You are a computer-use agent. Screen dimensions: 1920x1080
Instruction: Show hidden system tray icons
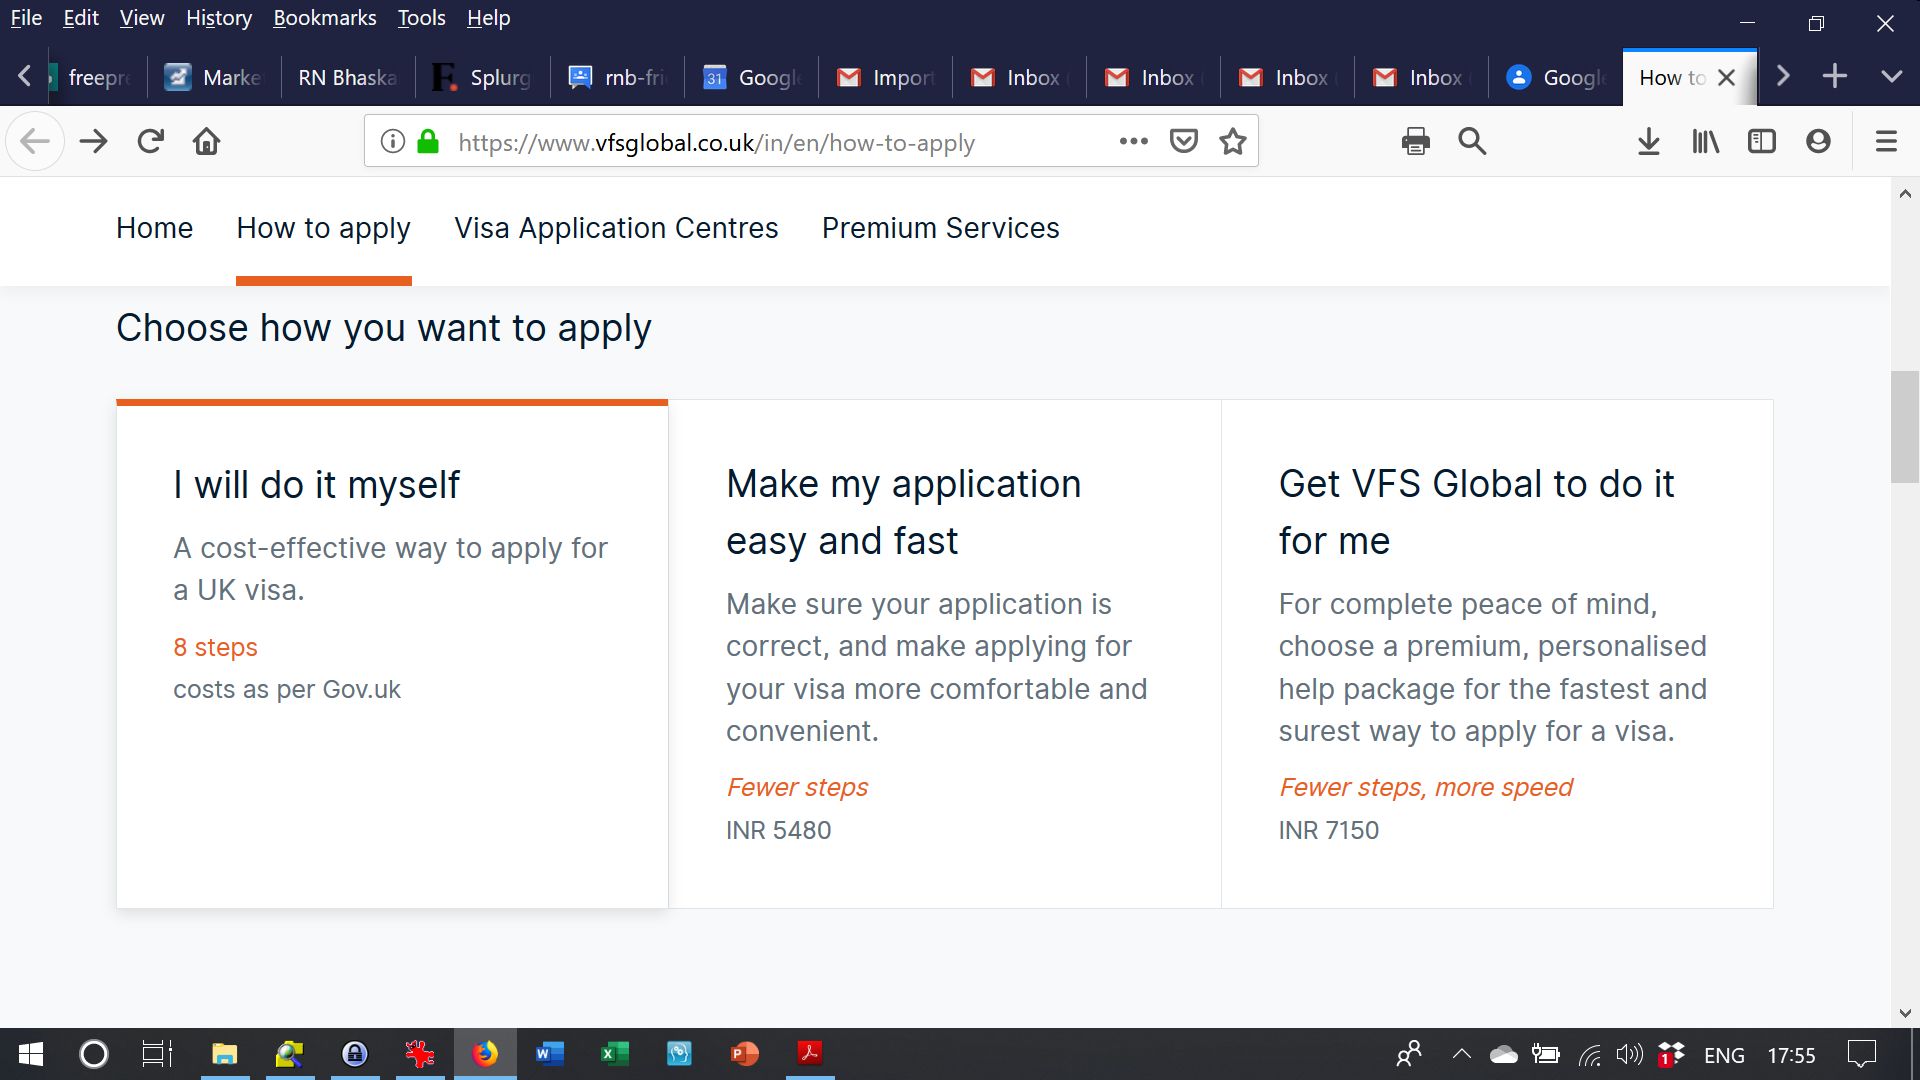1461,1054
